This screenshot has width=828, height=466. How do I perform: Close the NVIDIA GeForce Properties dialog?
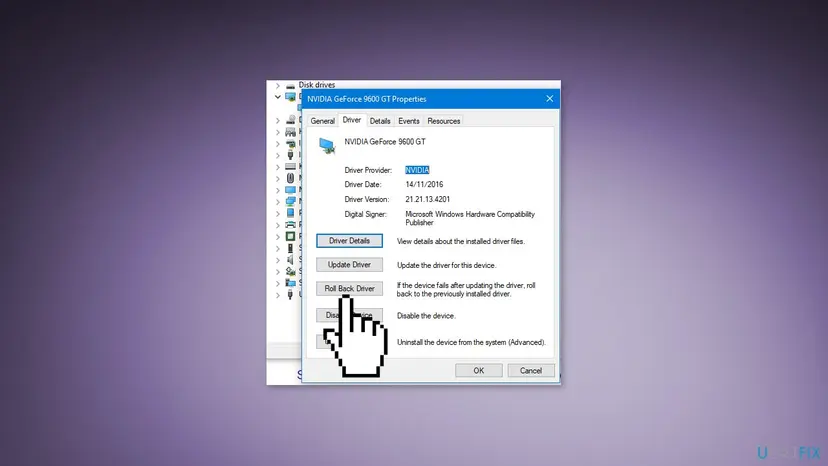tap(550, 99)
